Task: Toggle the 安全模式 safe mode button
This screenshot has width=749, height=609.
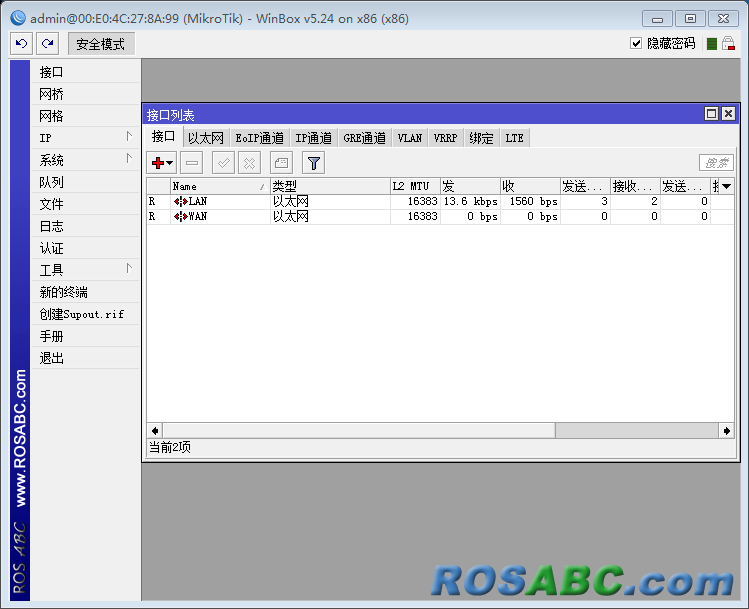Action: point(101,44)
